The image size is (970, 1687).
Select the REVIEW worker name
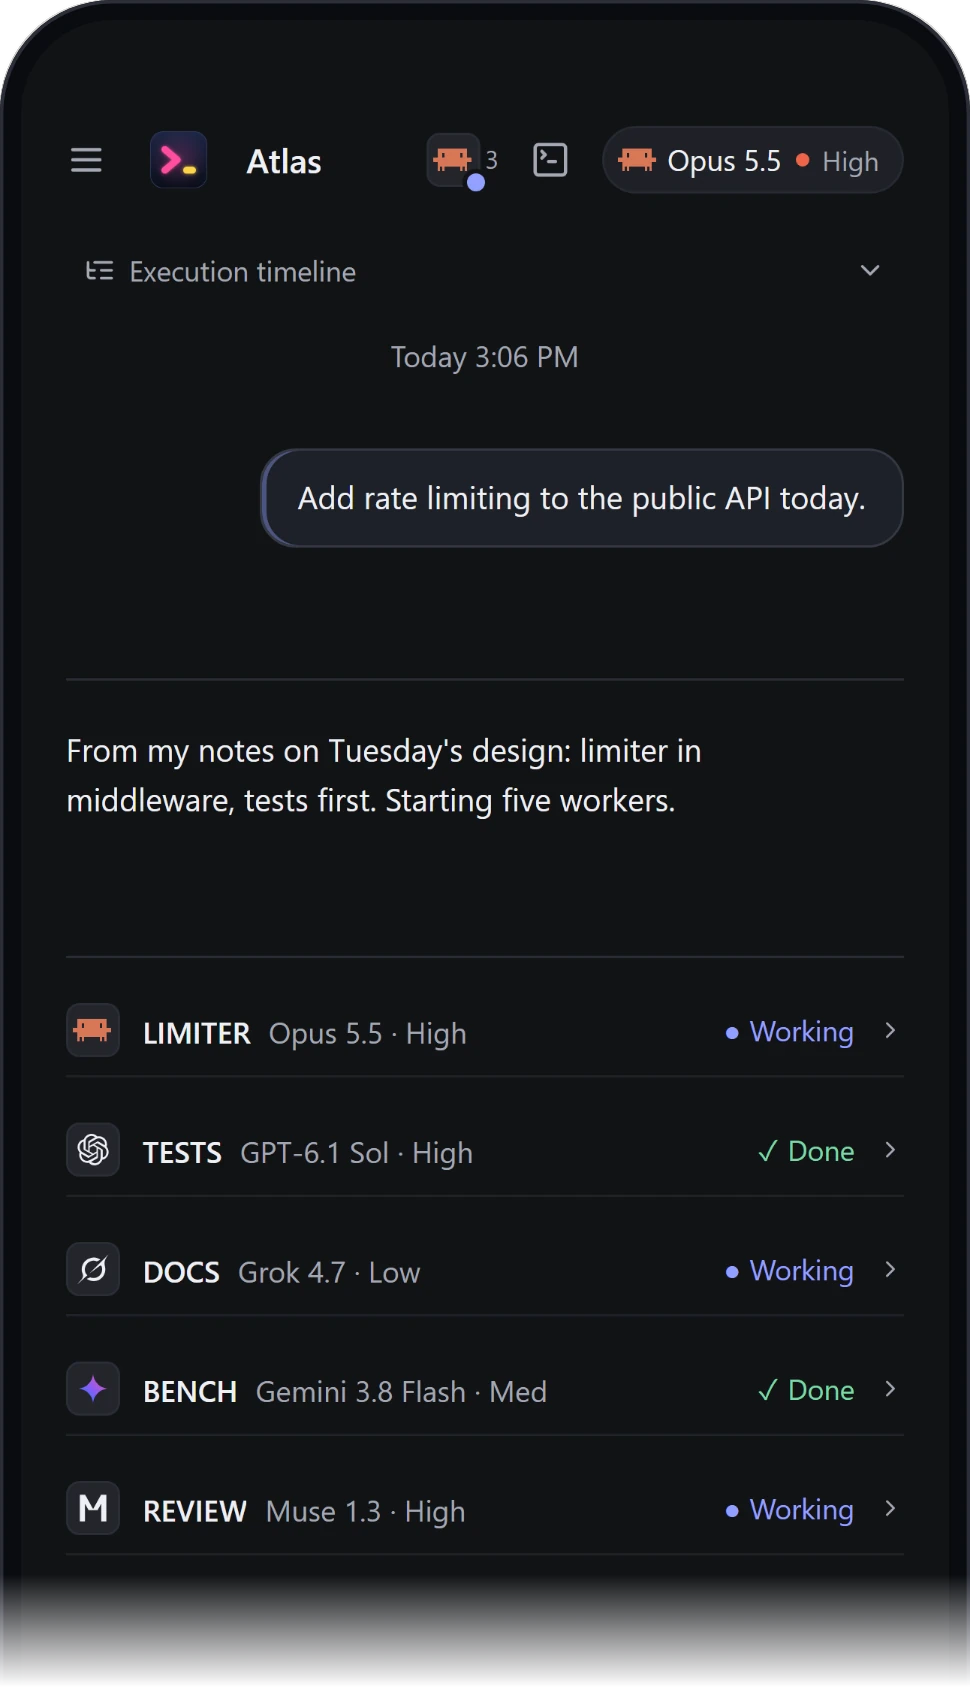[195, 1511]
